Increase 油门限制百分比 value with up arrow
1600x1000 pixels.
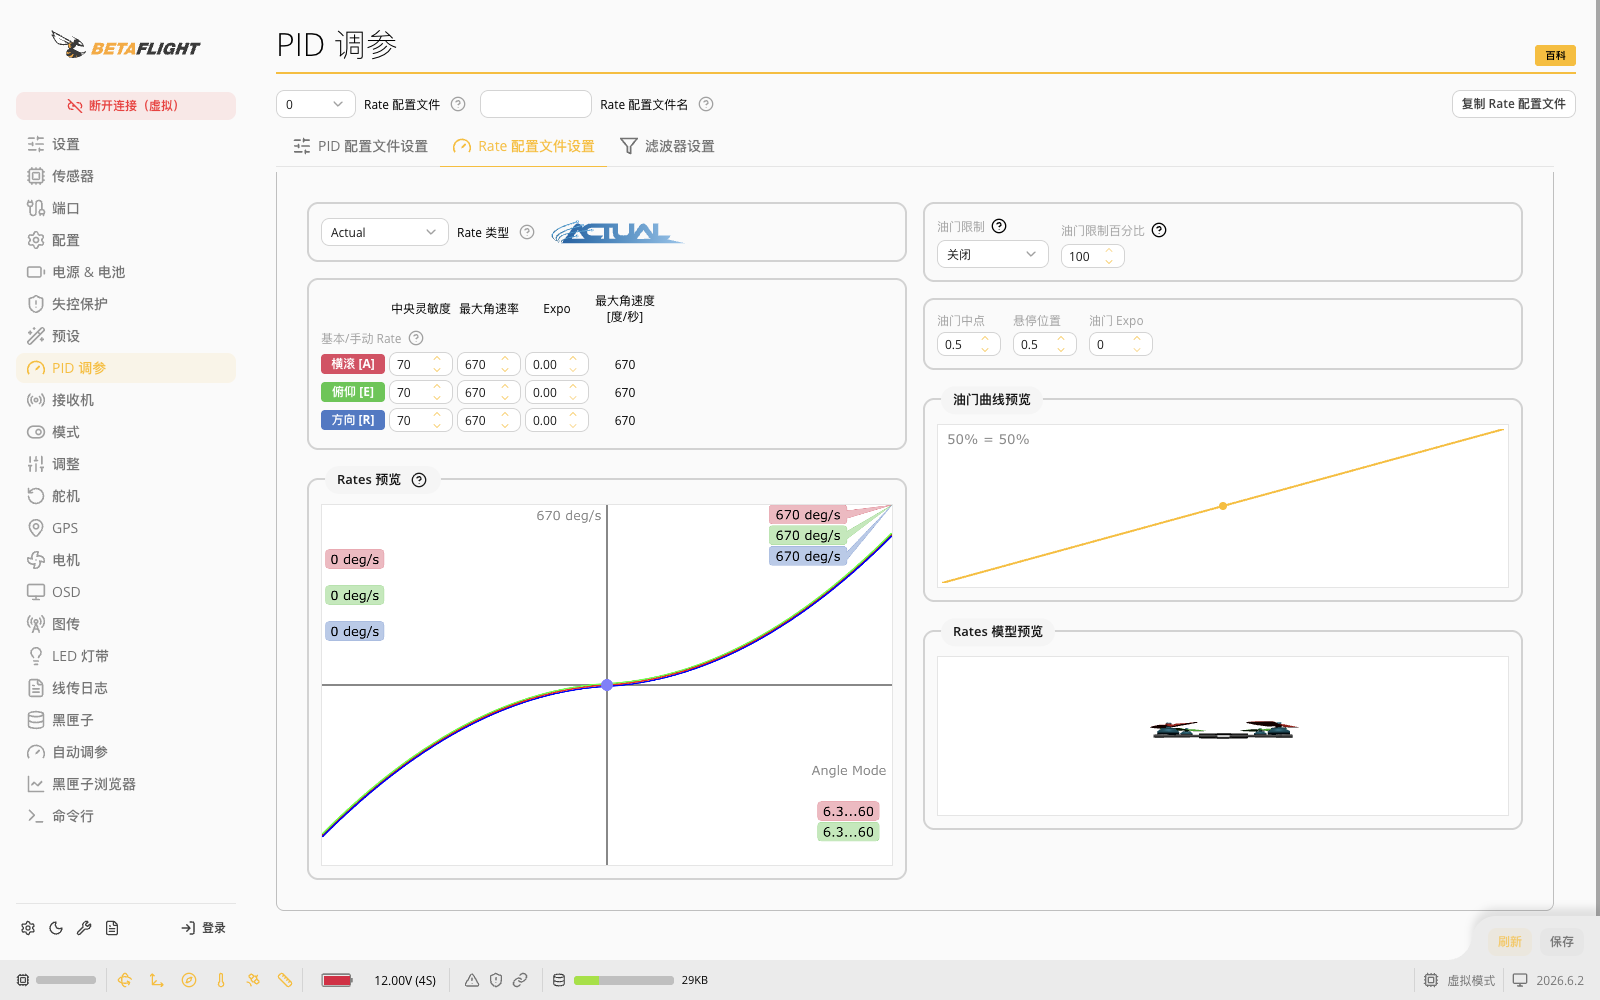click(x=1109, y=251)
